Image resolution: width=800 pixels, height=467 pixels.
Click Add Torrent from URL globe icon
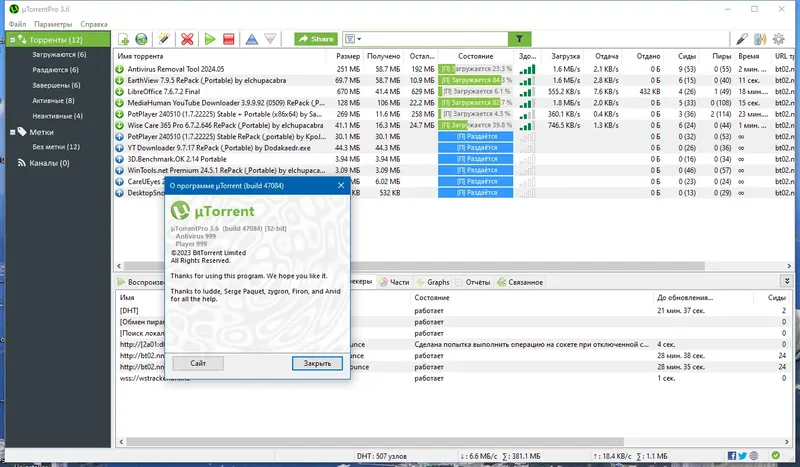point(141,39)
